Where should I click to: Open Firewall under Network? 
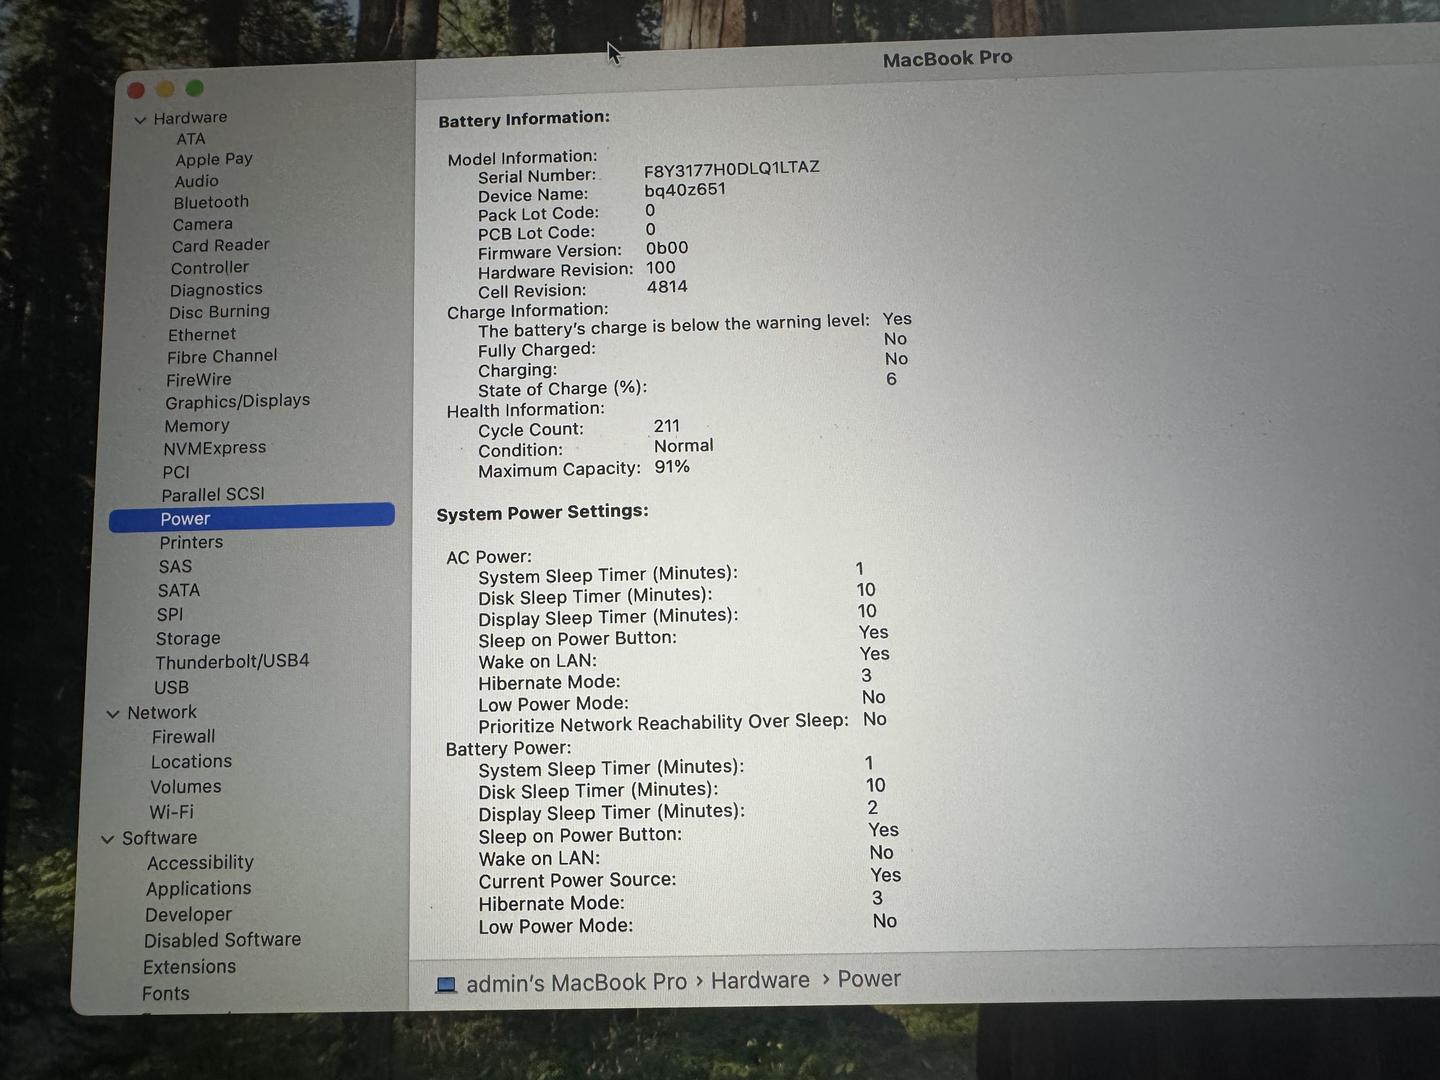pos(183,737)
